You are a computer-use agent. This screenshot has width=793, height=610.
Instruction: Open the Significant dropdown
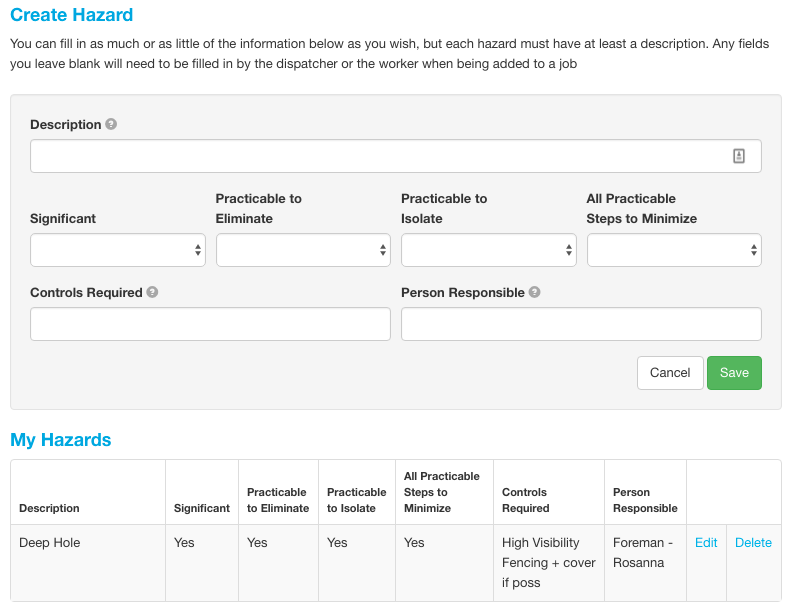pyautogui.click(x=118, y=250)
